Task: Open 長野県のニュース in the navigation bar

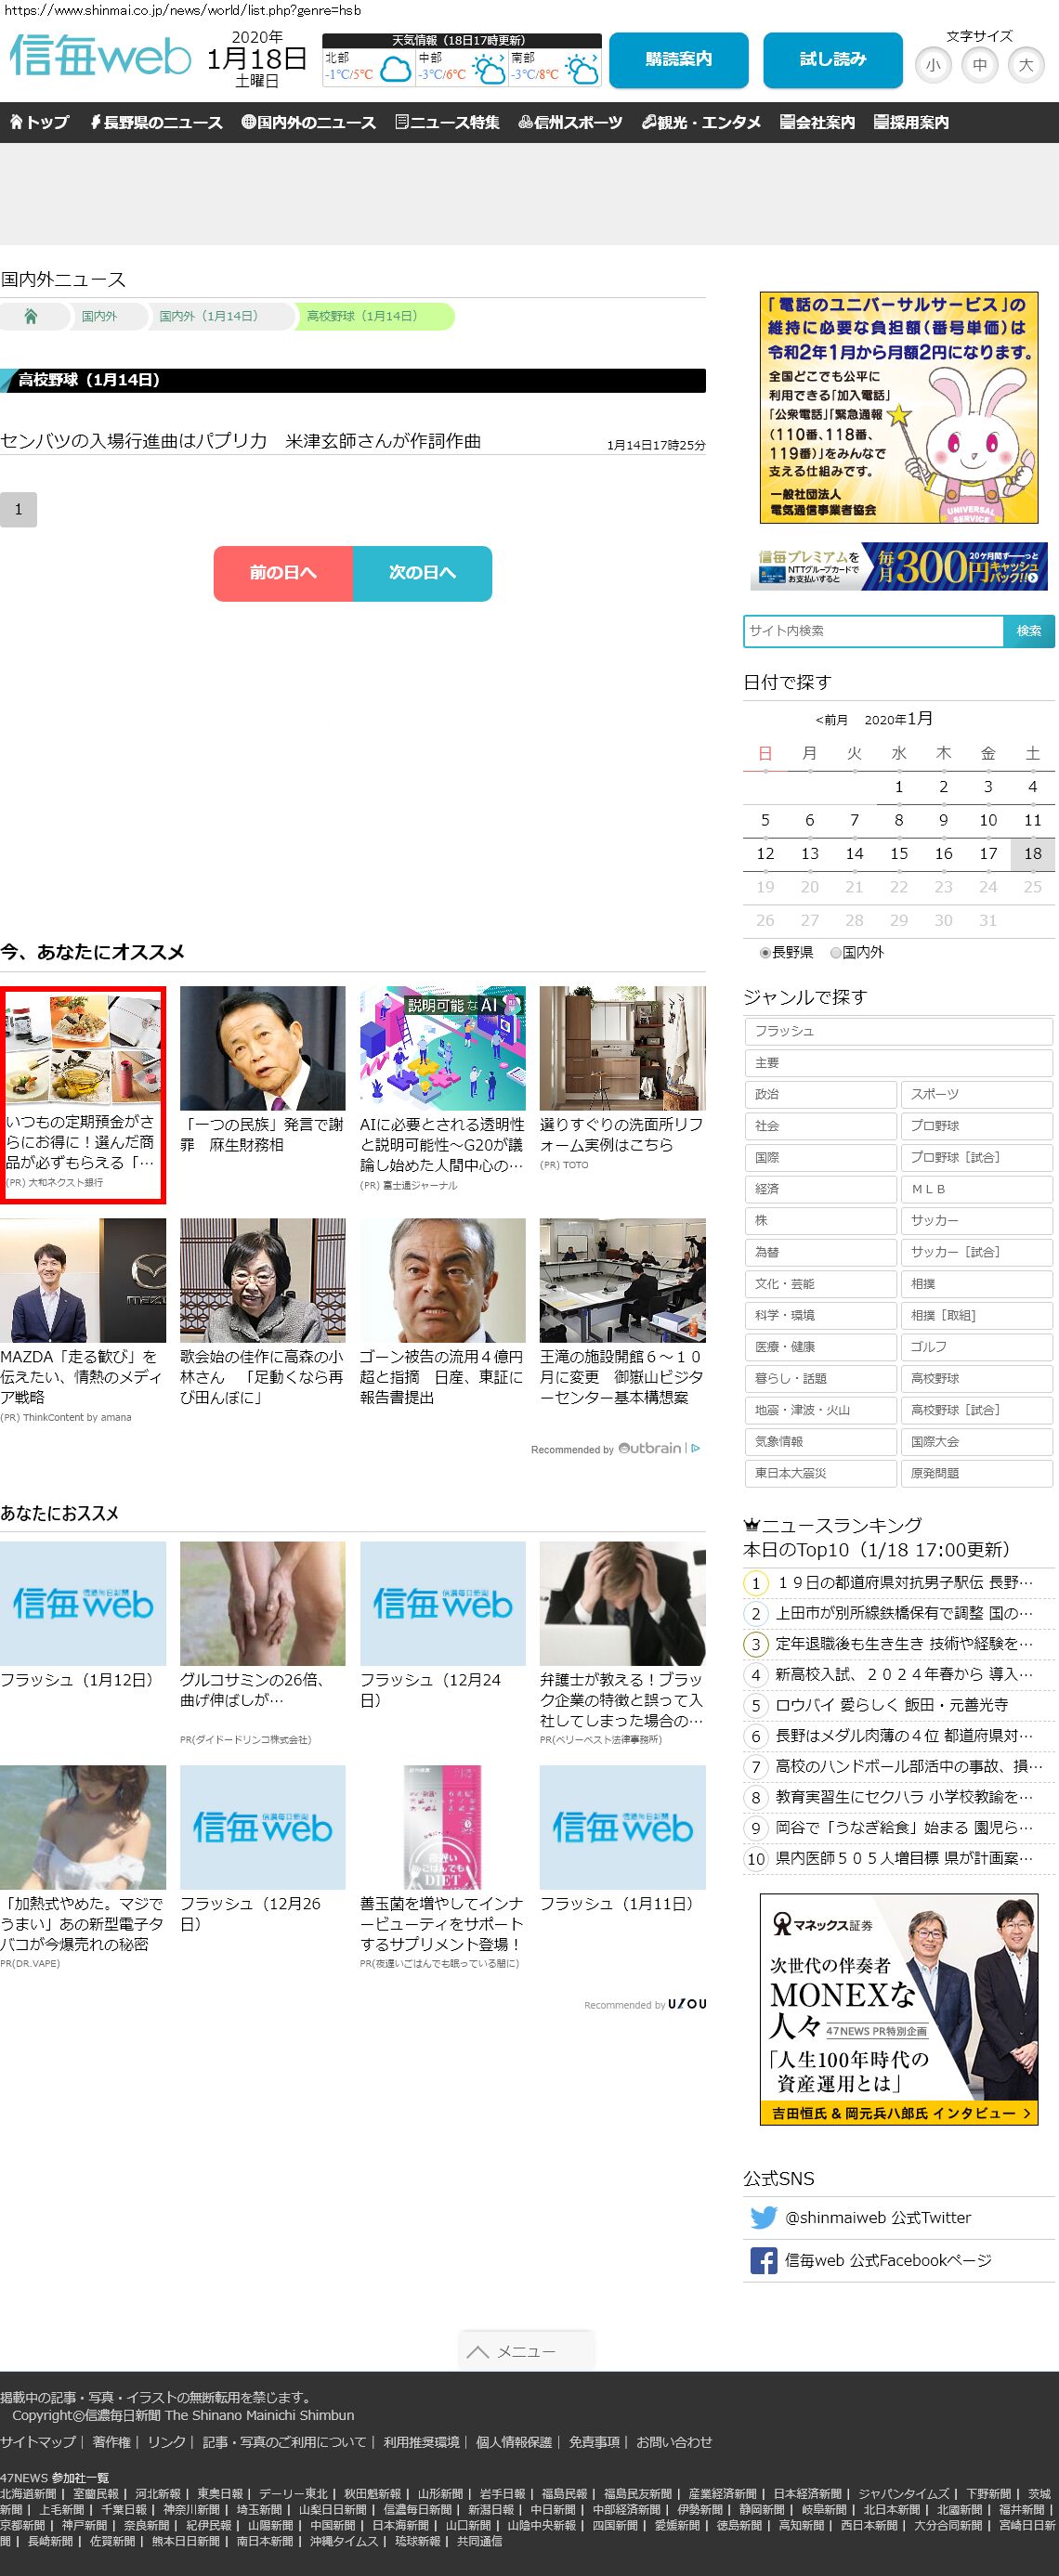Action: click(156, 122)
